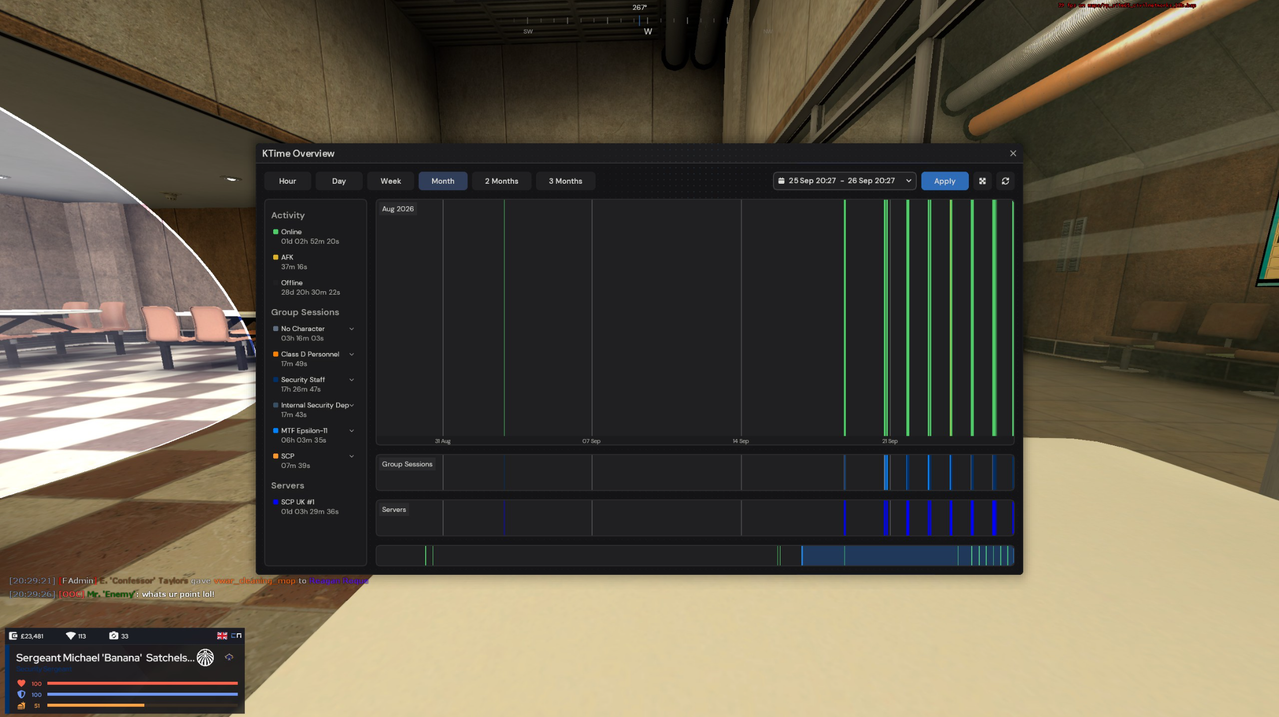1279x717 pixels.
Task: Click the diamond icon next to 113
Action: (x=70, y=636)
